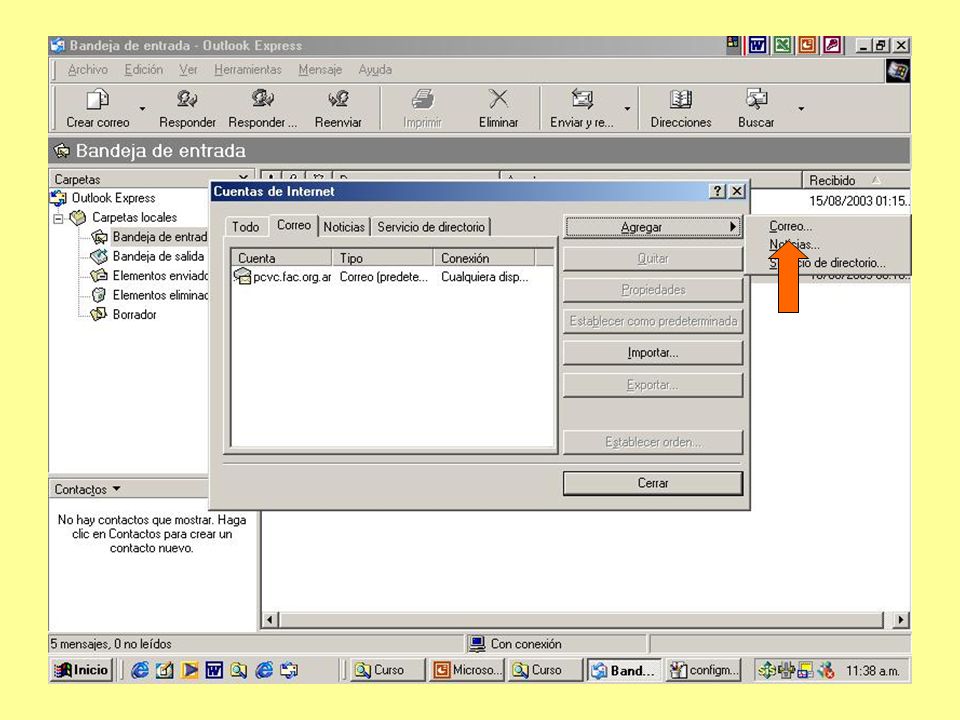Sort by the Recibido column header
This screenshot has width=960, height=720.
(x=856, y=180)
